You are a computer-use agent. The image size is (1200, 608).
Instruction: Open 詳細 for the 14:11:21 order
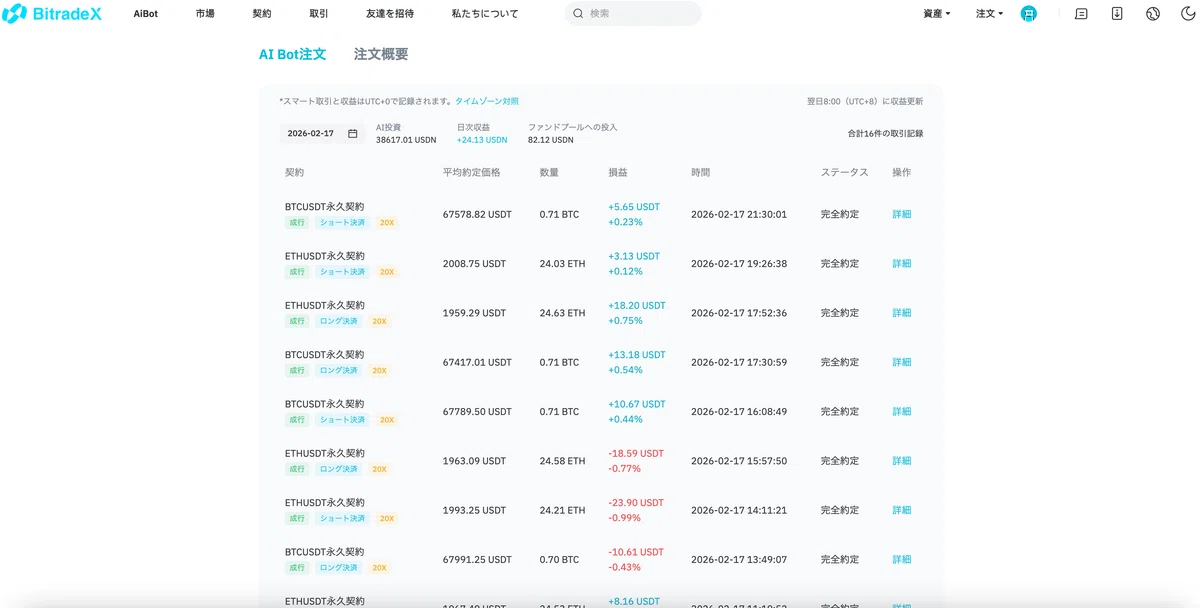pyautogui.click(x=902, y=510)
